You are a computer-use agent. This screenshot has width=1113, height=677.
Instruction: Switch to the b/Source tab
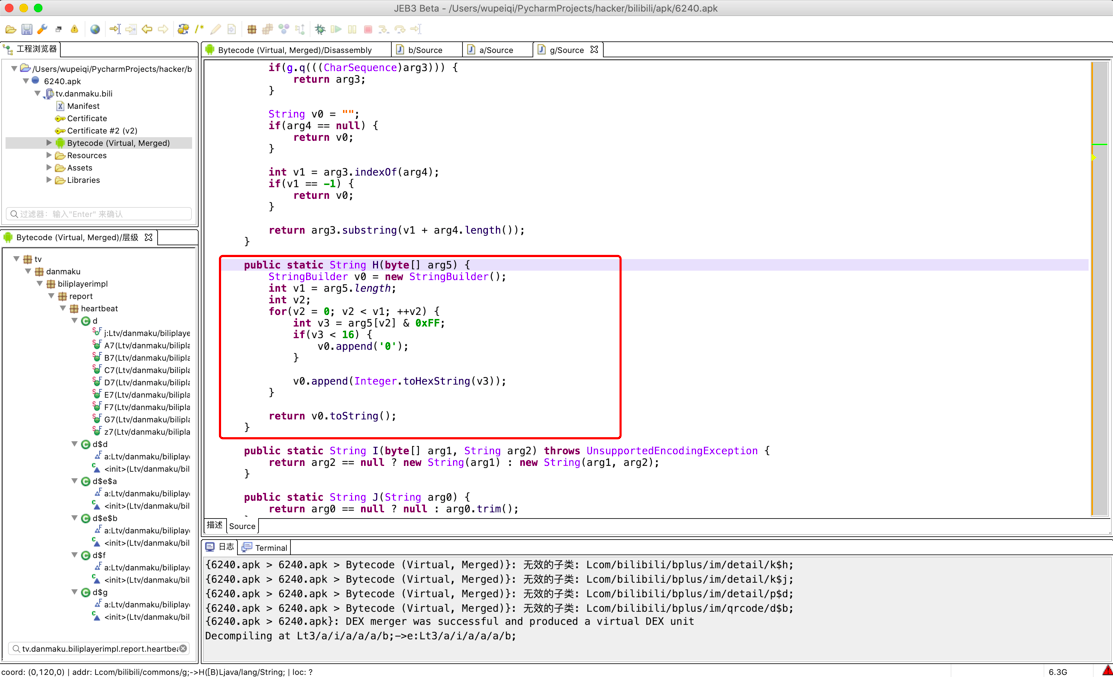[424, 50]
